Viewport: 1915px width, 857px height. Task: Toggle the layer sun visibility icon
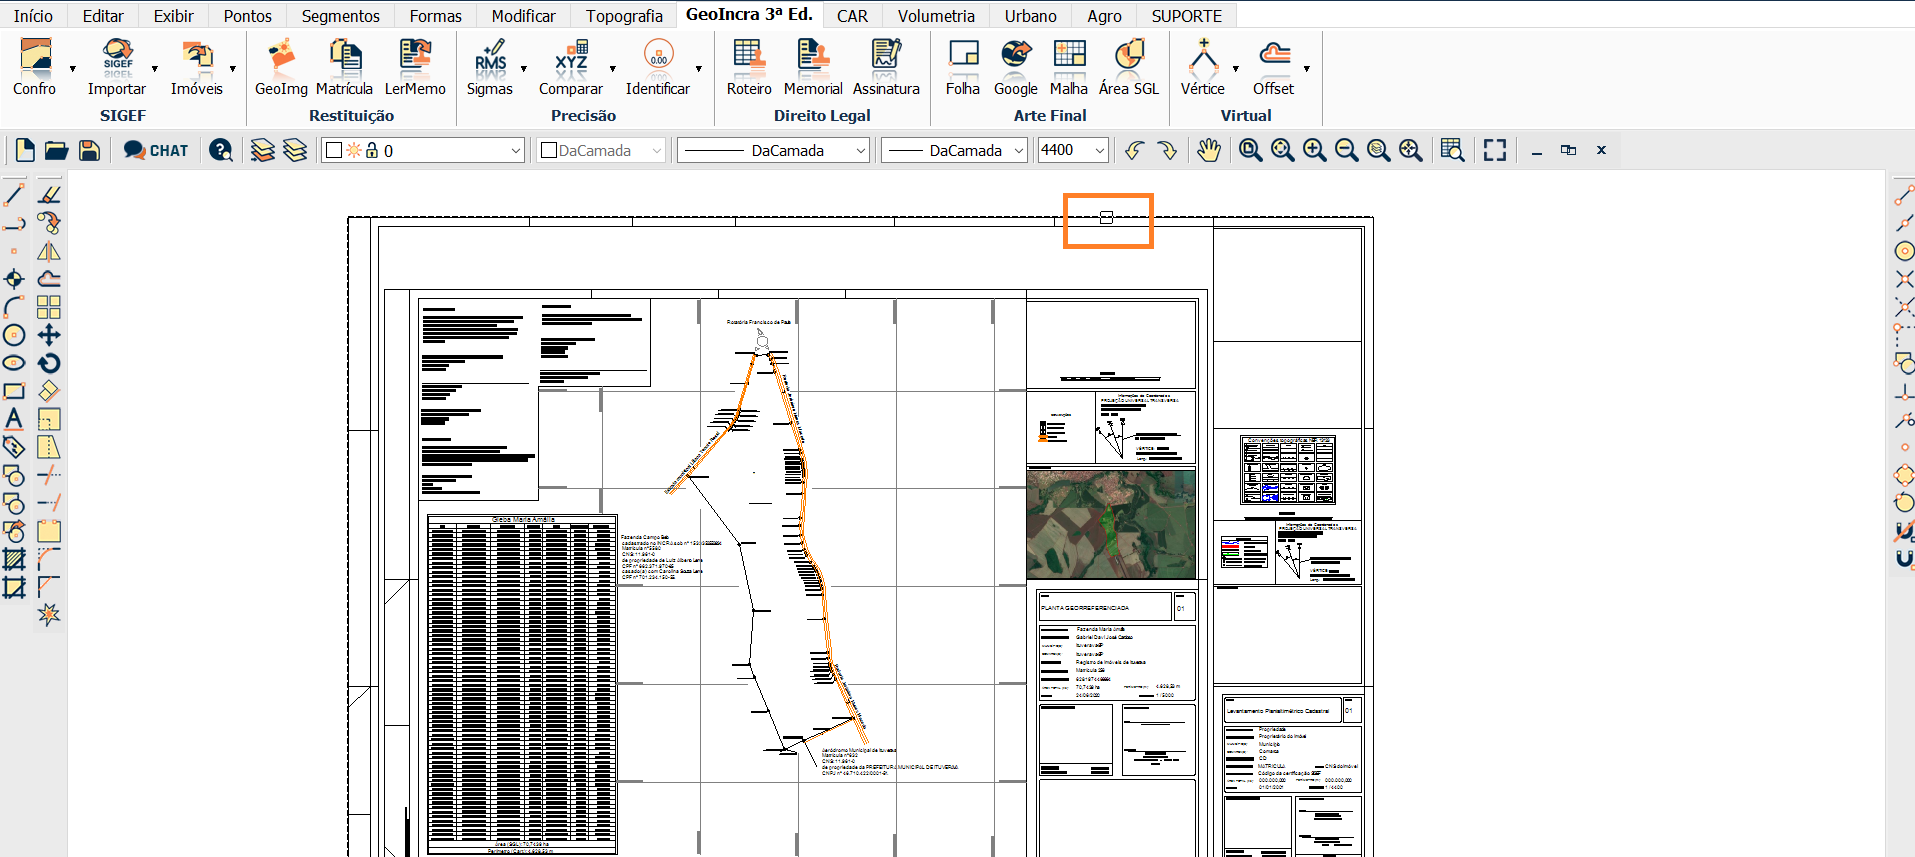click(353, 150)
